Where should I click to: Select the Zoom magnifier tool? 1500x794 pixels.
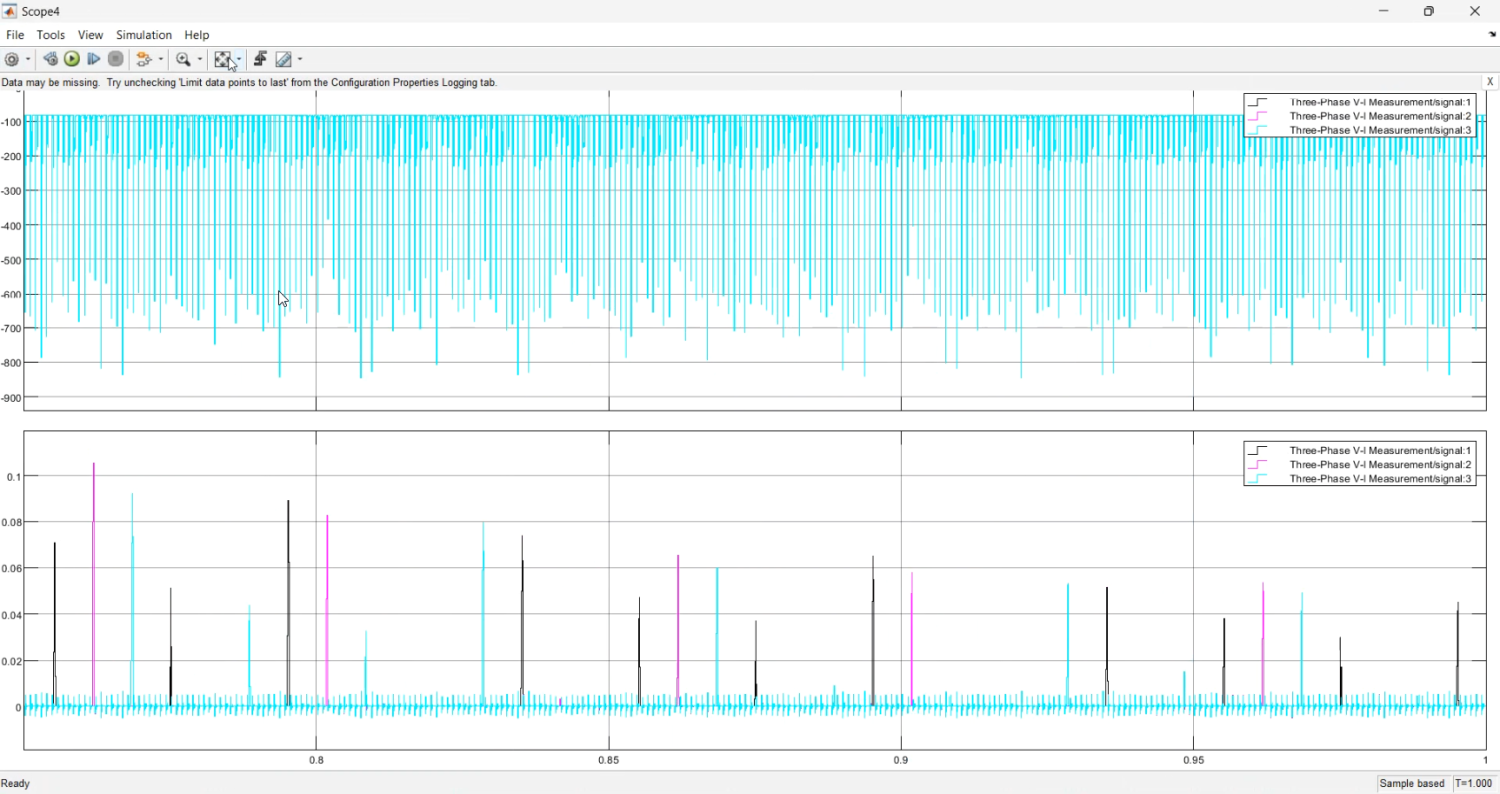pyautogui.click(x=183, y=60)
